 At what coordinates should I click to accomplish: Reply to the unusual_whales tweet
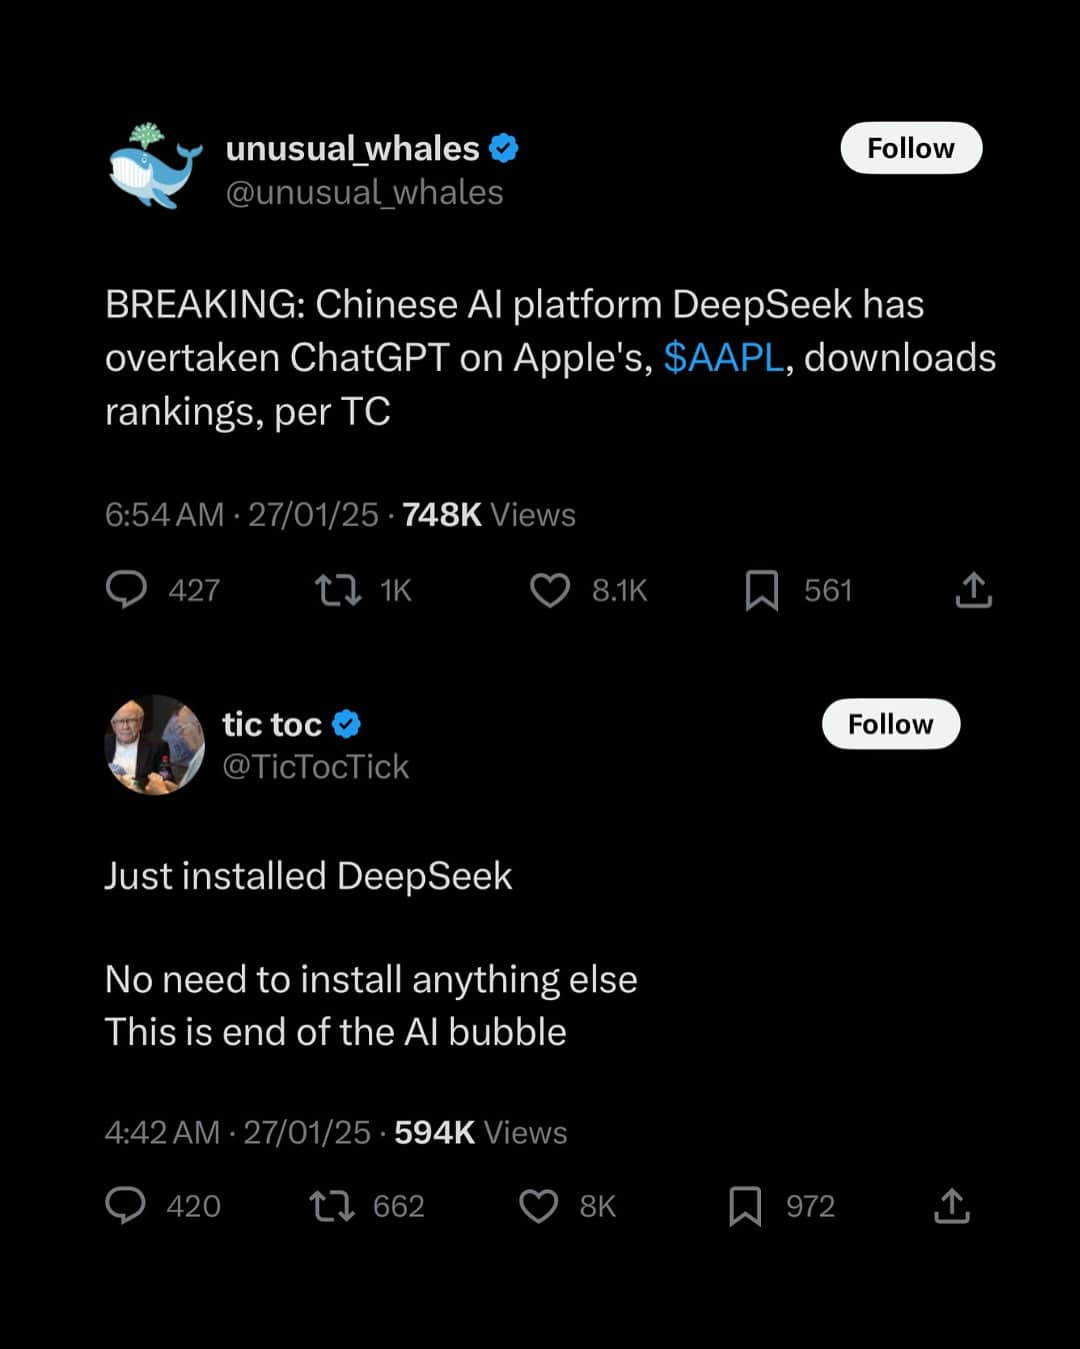click(127, 590)
